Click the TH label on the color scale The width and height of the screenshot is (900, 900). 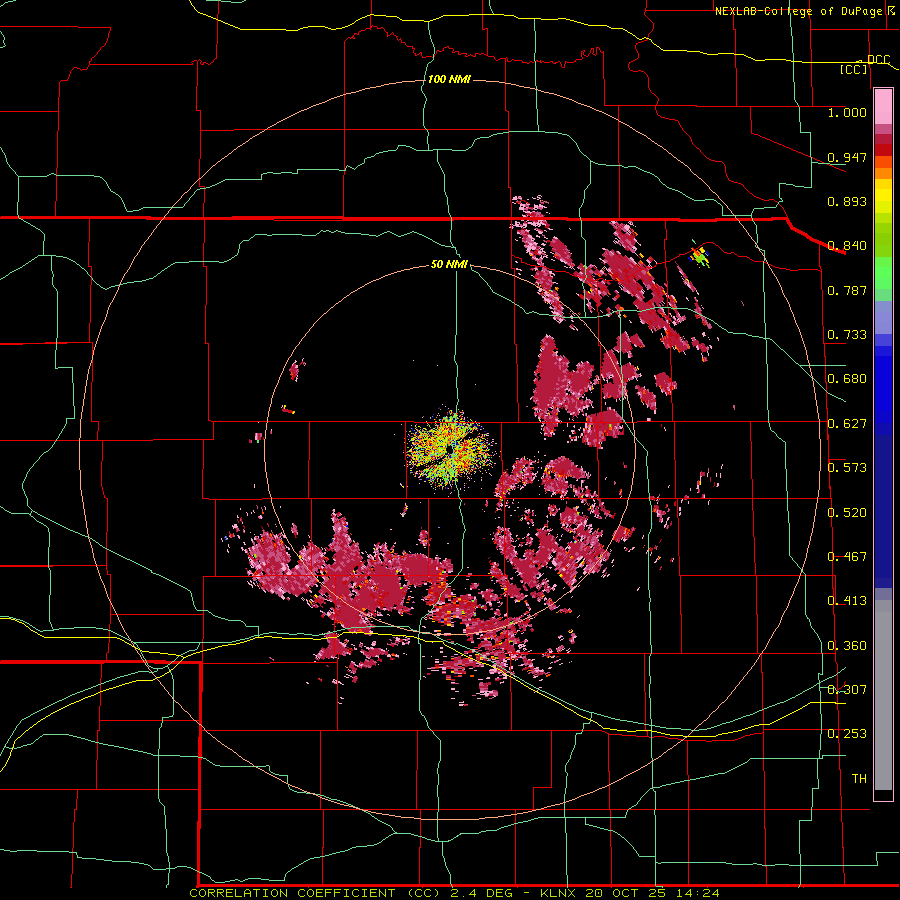tap(859, 779)
